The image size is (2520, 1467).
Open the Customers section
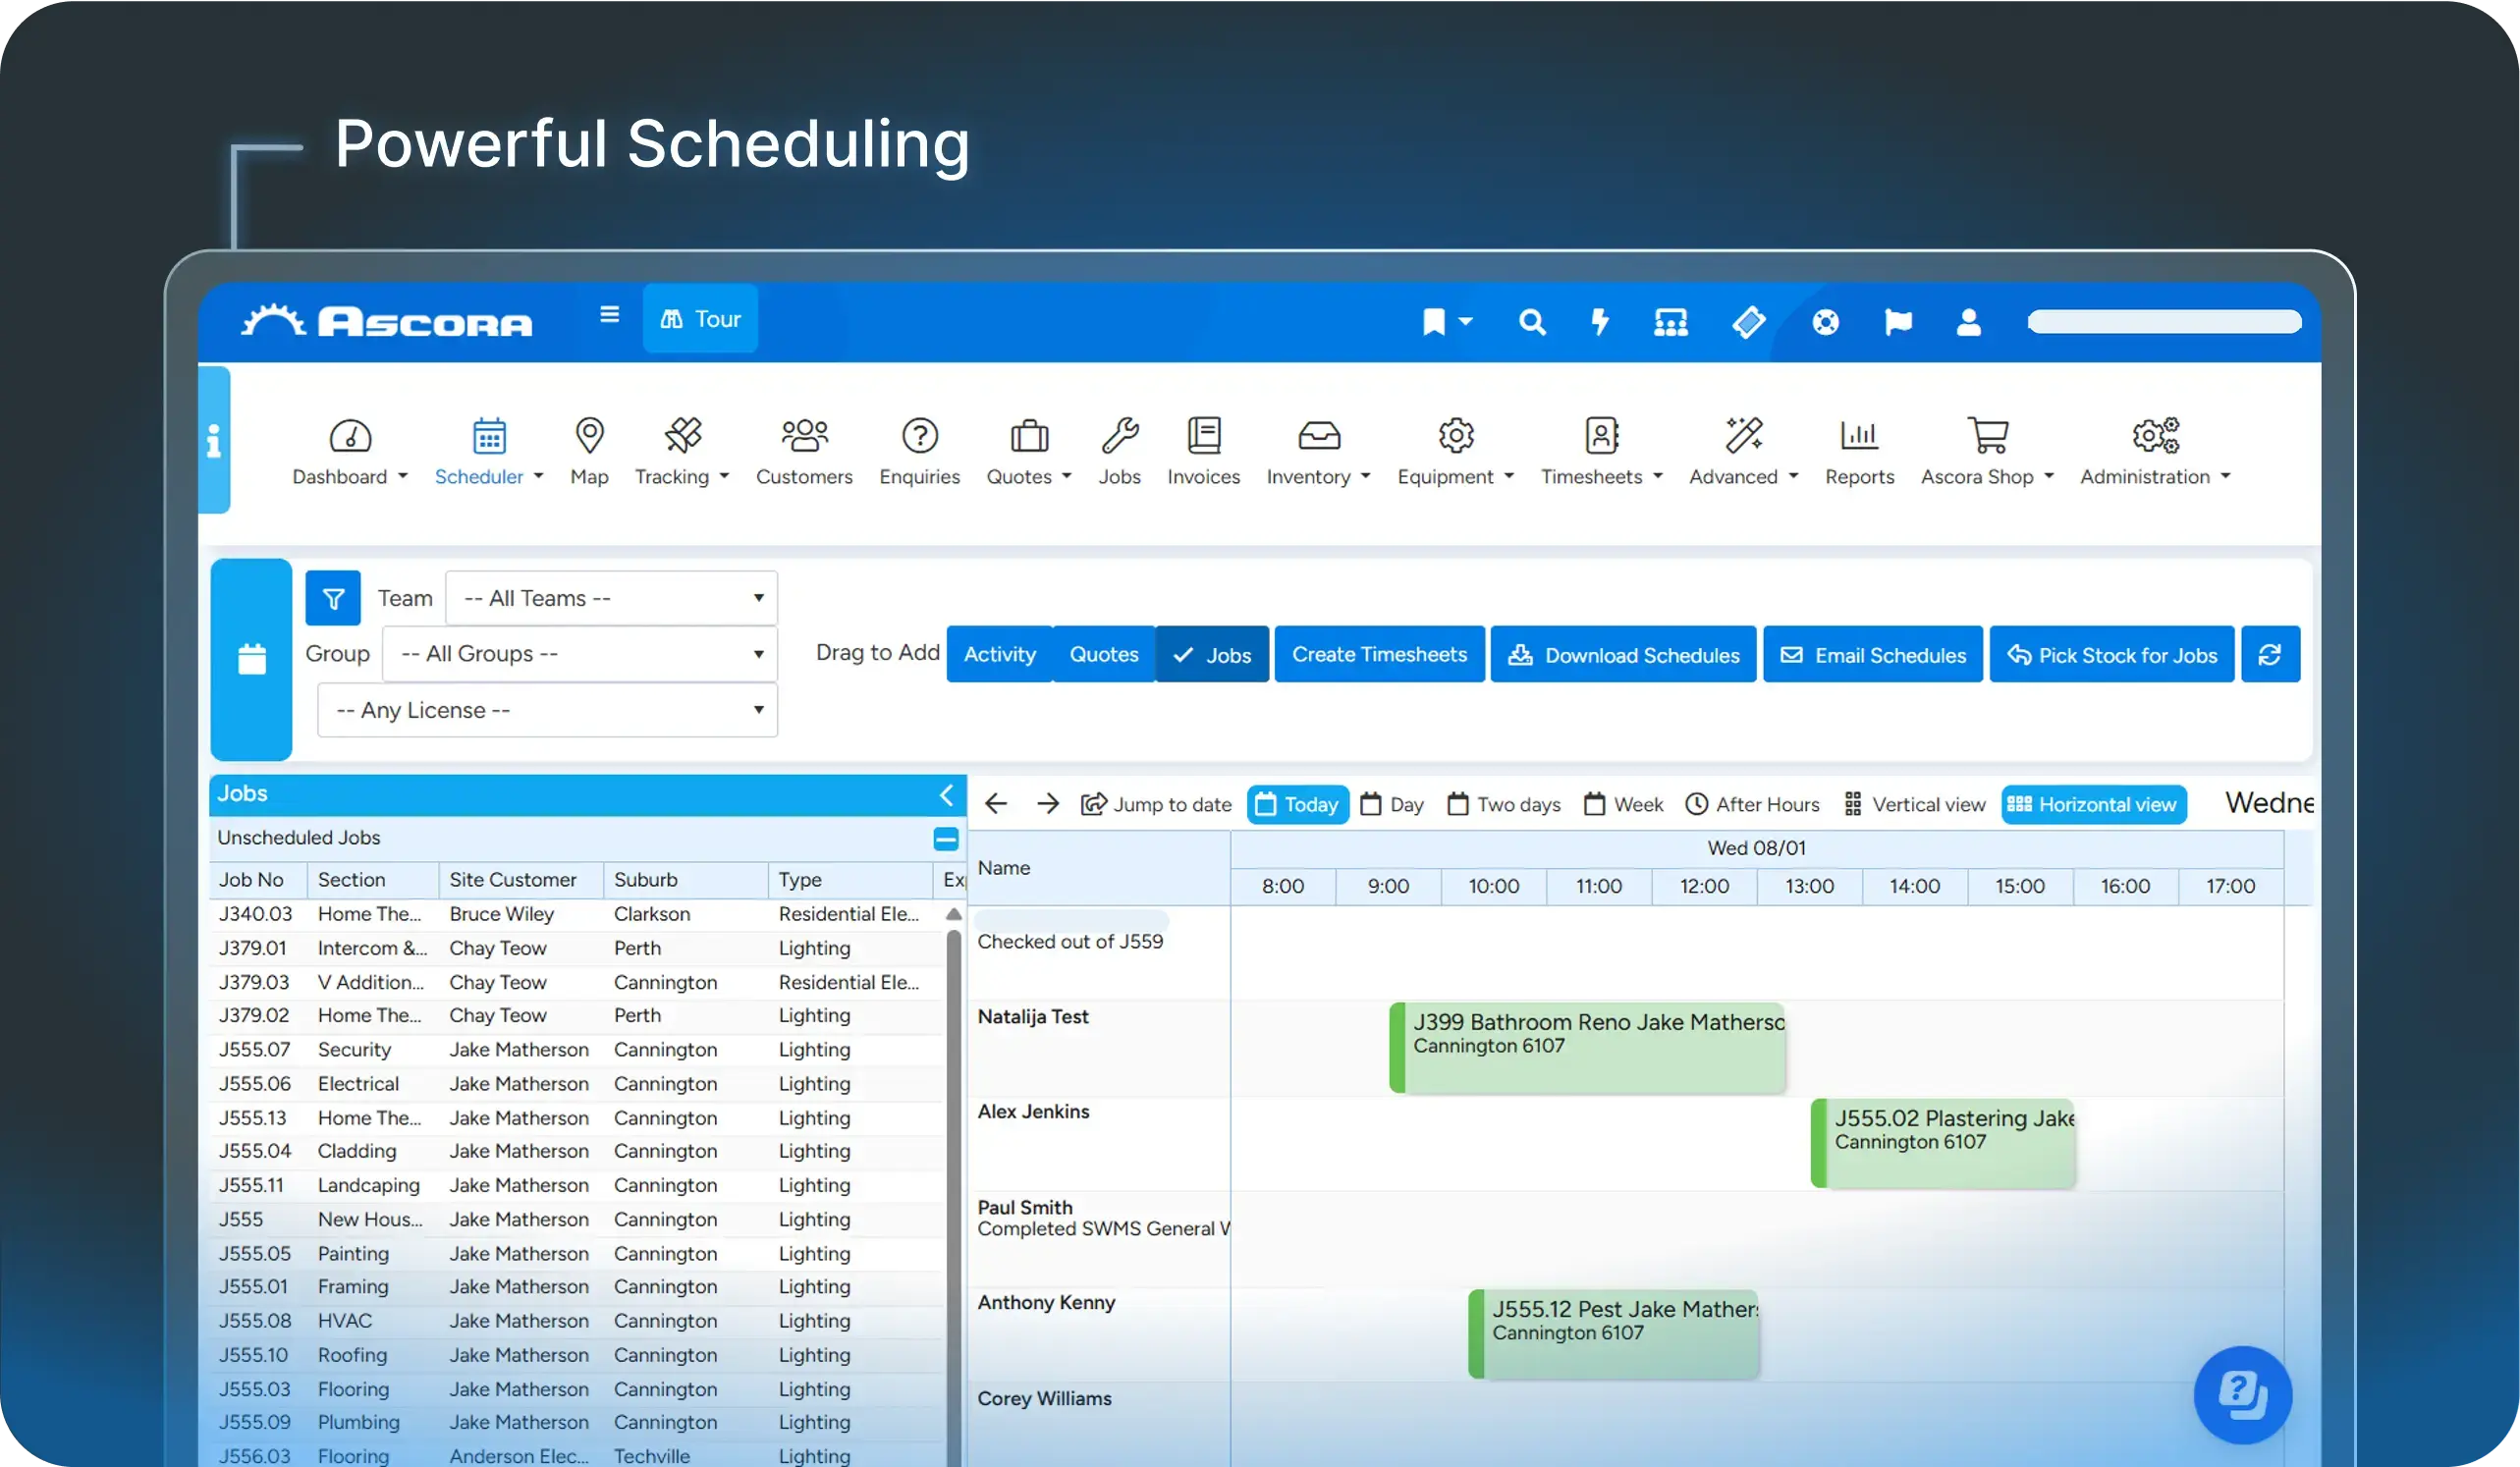803,452
